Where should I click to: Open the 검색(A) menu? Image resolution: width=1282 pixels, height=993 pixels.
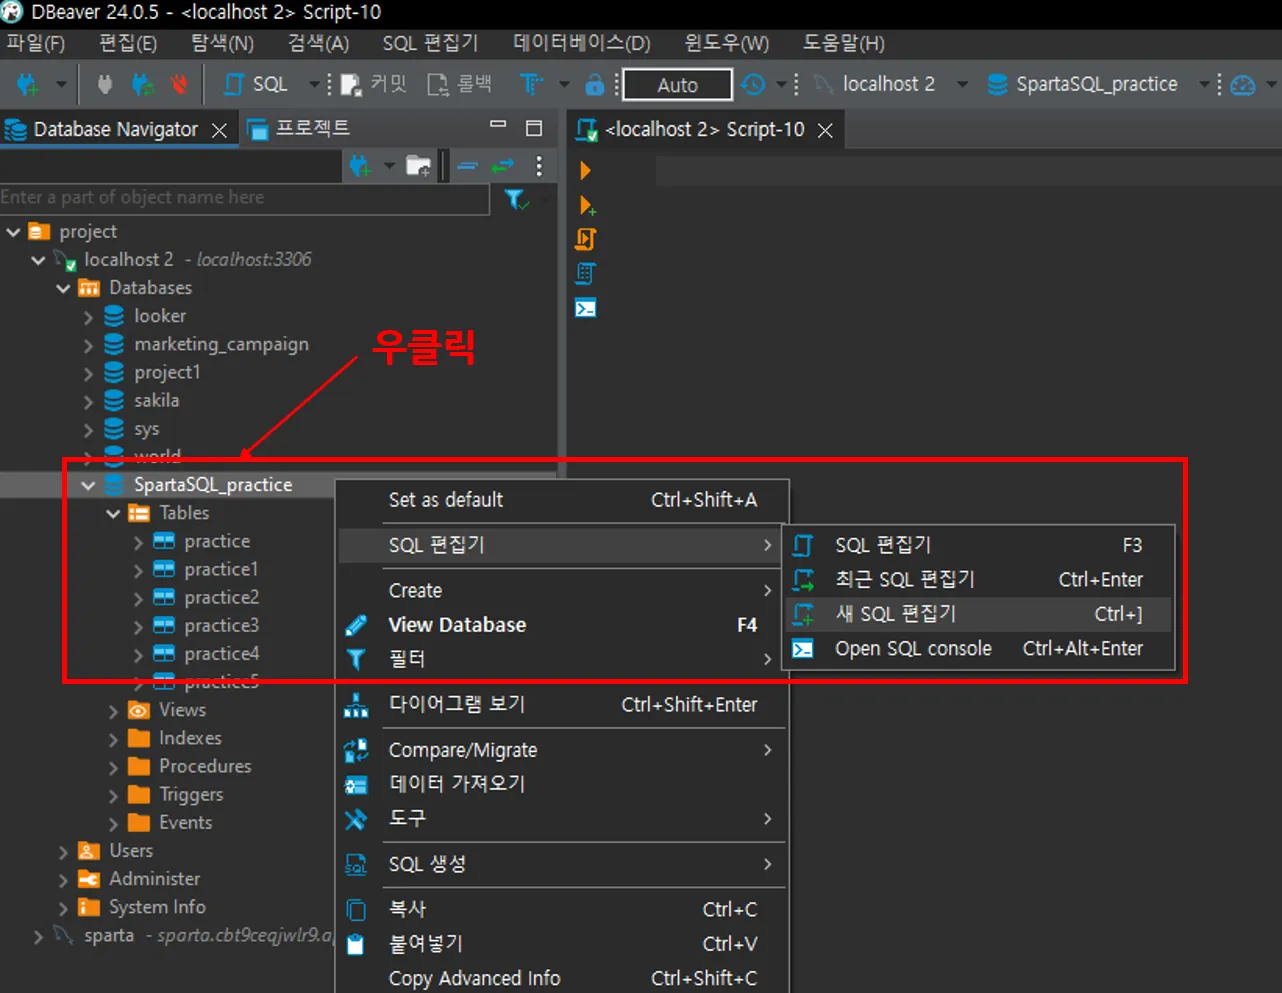318,44
